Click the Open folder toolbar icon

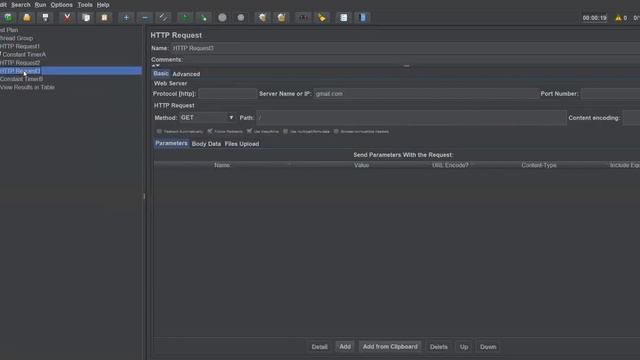tap(27, 18)
